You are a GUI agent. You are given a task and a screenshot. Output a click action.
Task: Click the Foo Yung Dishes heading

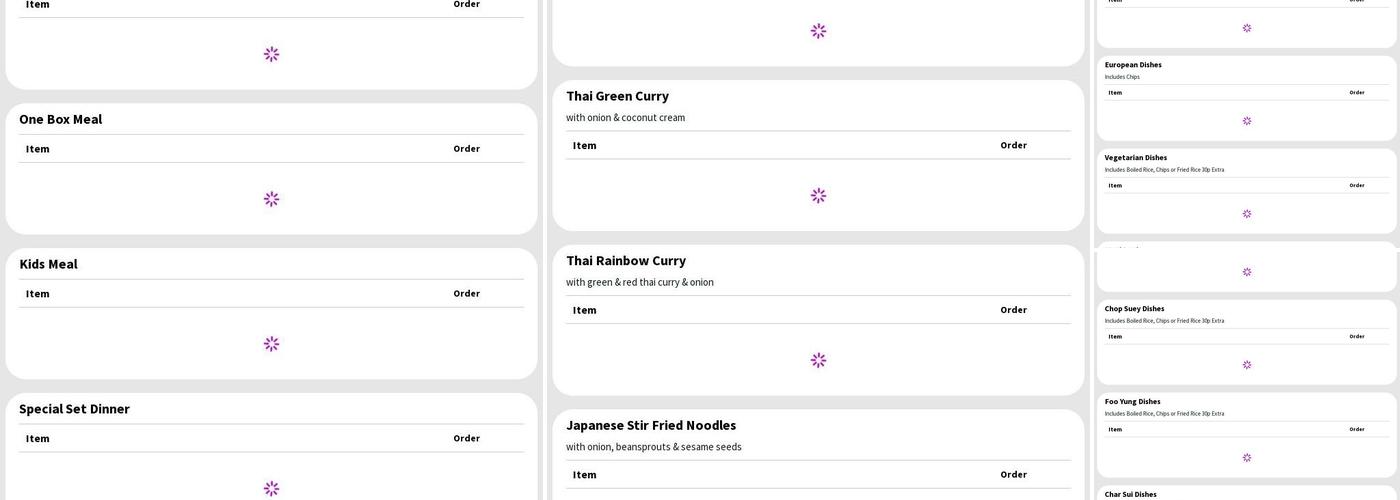[1132, 402]
